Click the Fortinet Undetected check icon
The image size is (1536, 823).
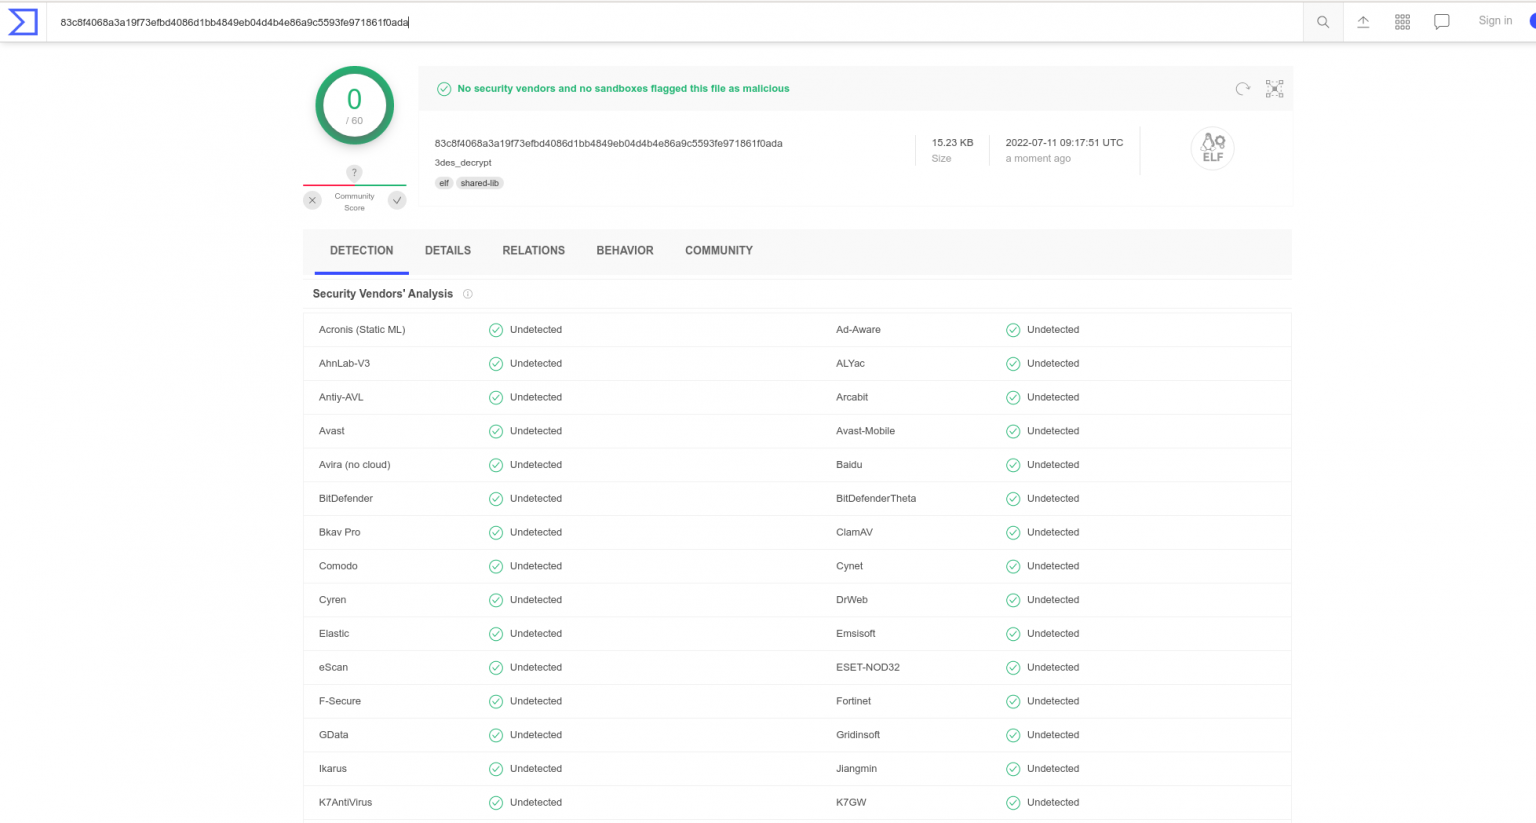1013,701
